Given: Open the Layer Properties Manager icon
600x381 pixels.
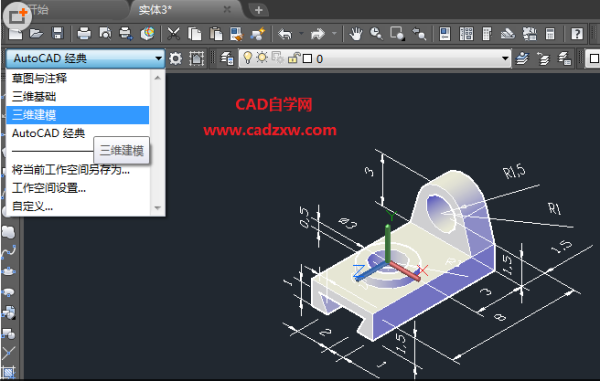Looking at the screenshot, I should pyautogui.click(x=227, y=59).
